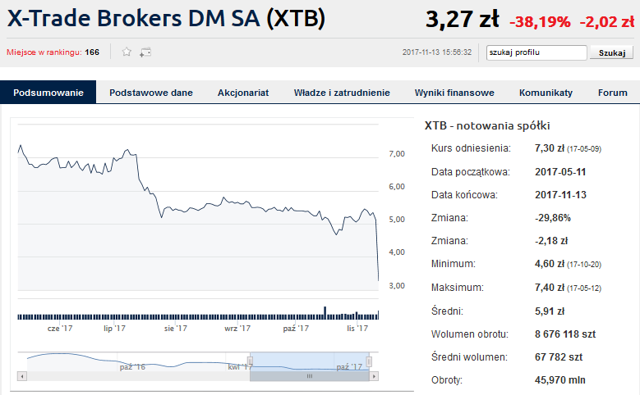This screenshot has height=395, width=640.
Task: Open the Akcjonariat tab
Action: [243, 93]
